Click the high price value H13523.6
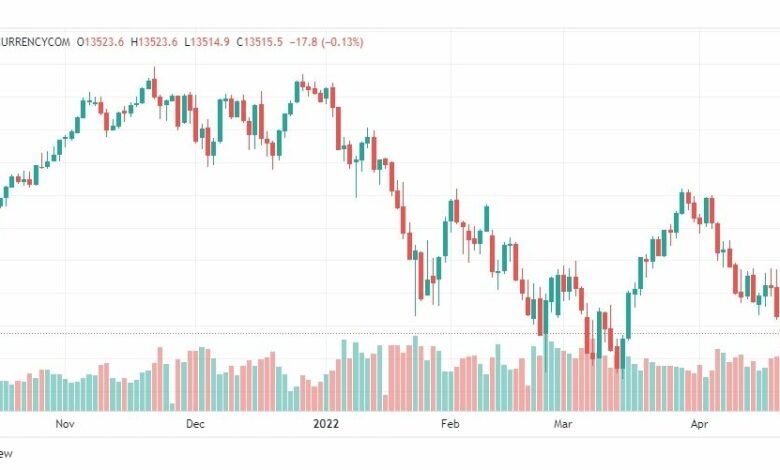 click(154, 42)
